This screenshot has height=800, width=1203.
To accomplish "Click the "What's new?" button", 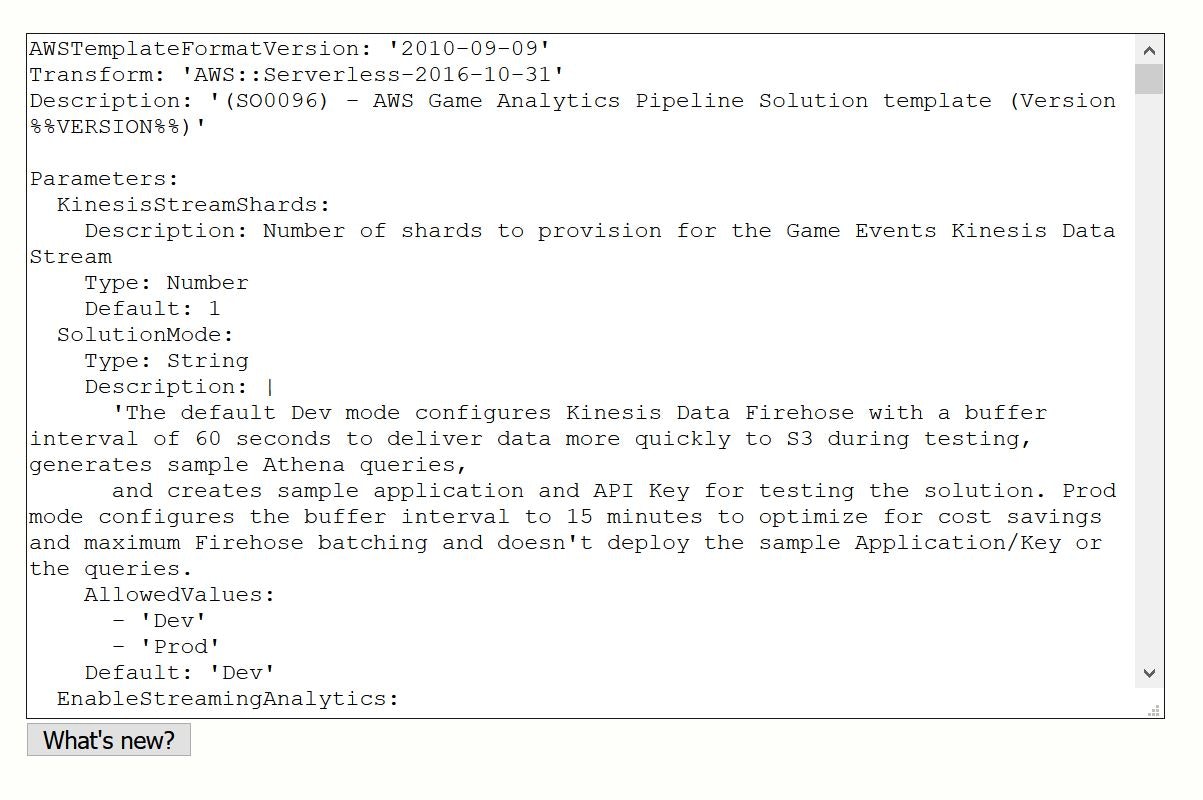I will click(108, 740).
